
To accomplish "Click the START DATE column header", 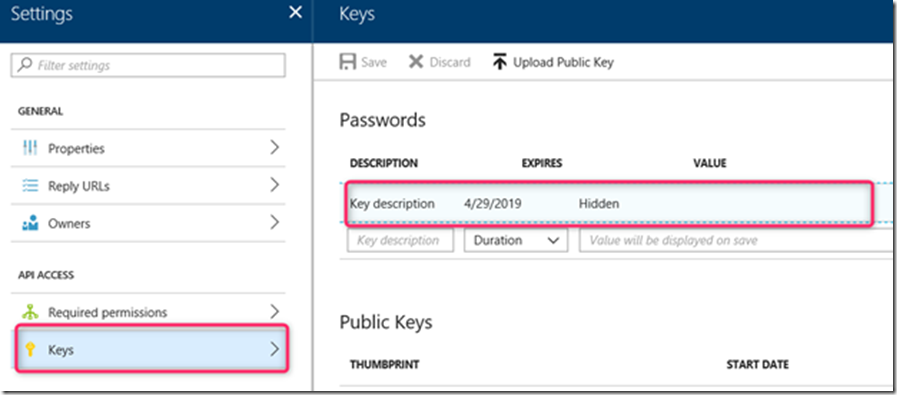I will 757,364.
